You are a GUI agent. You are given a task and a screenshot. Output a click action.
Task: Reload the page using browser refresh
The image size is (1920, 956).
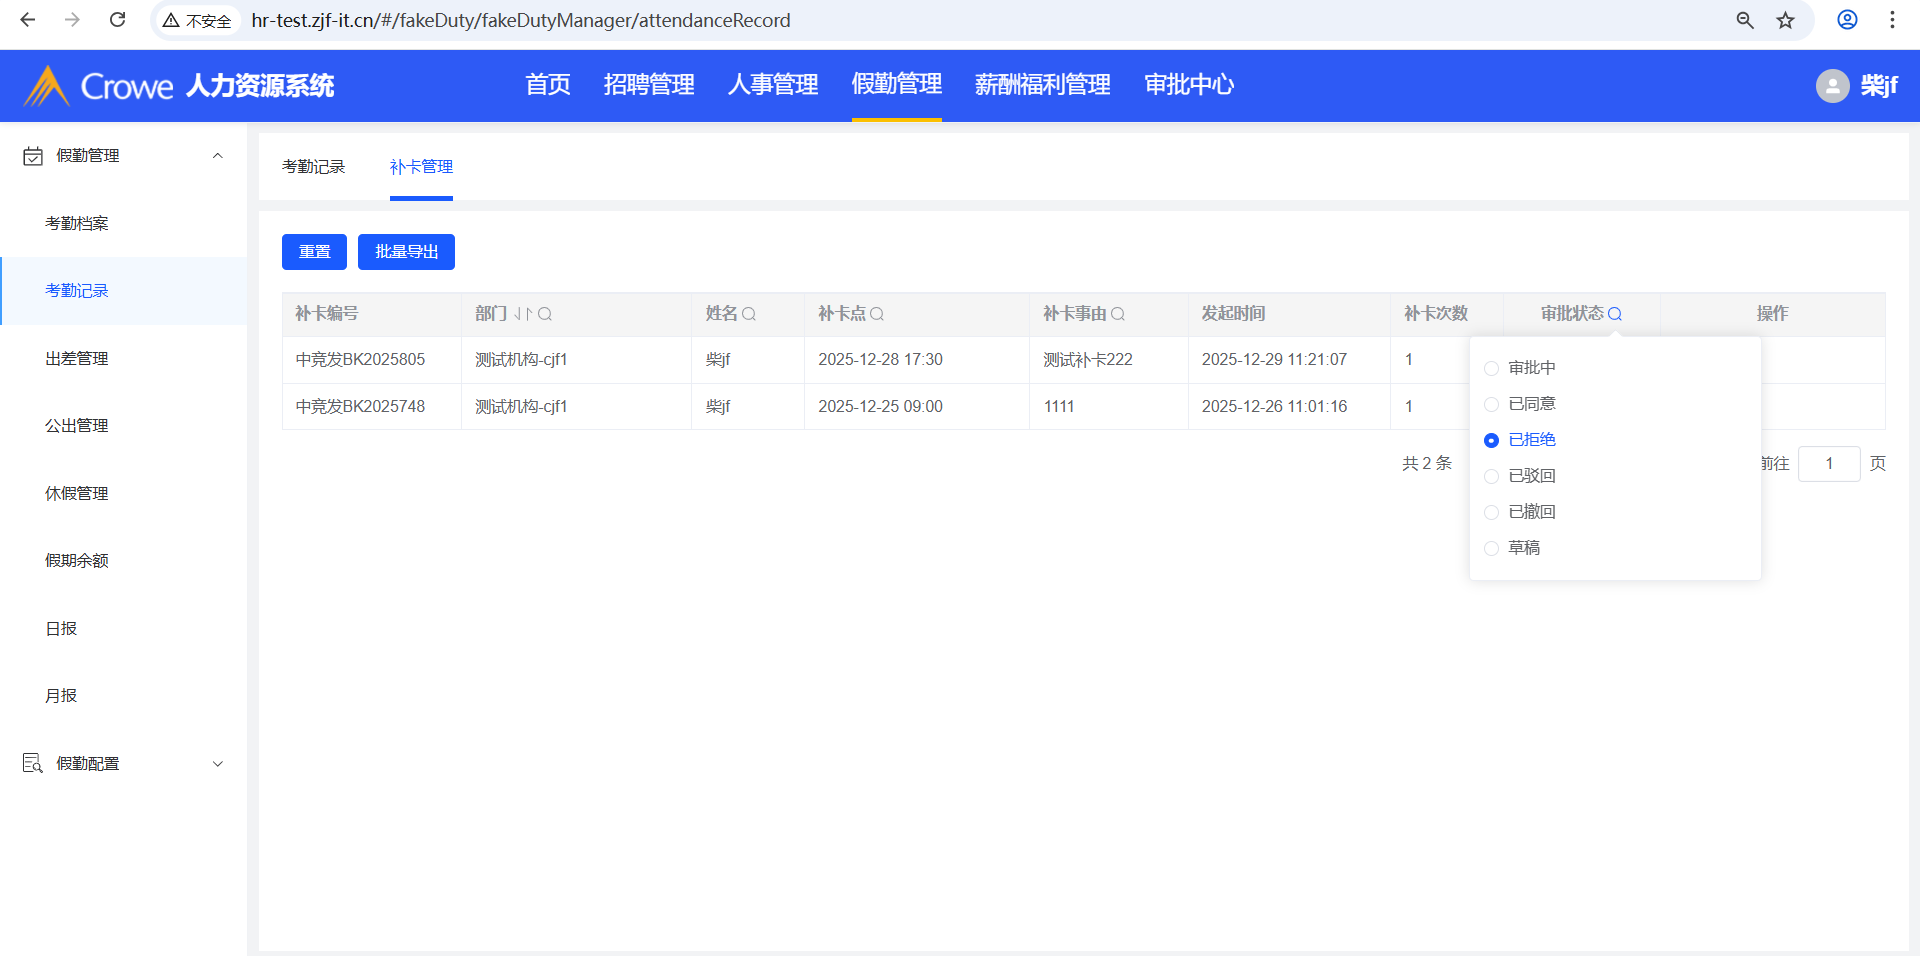pyautogui.click(x=117, y=20)
